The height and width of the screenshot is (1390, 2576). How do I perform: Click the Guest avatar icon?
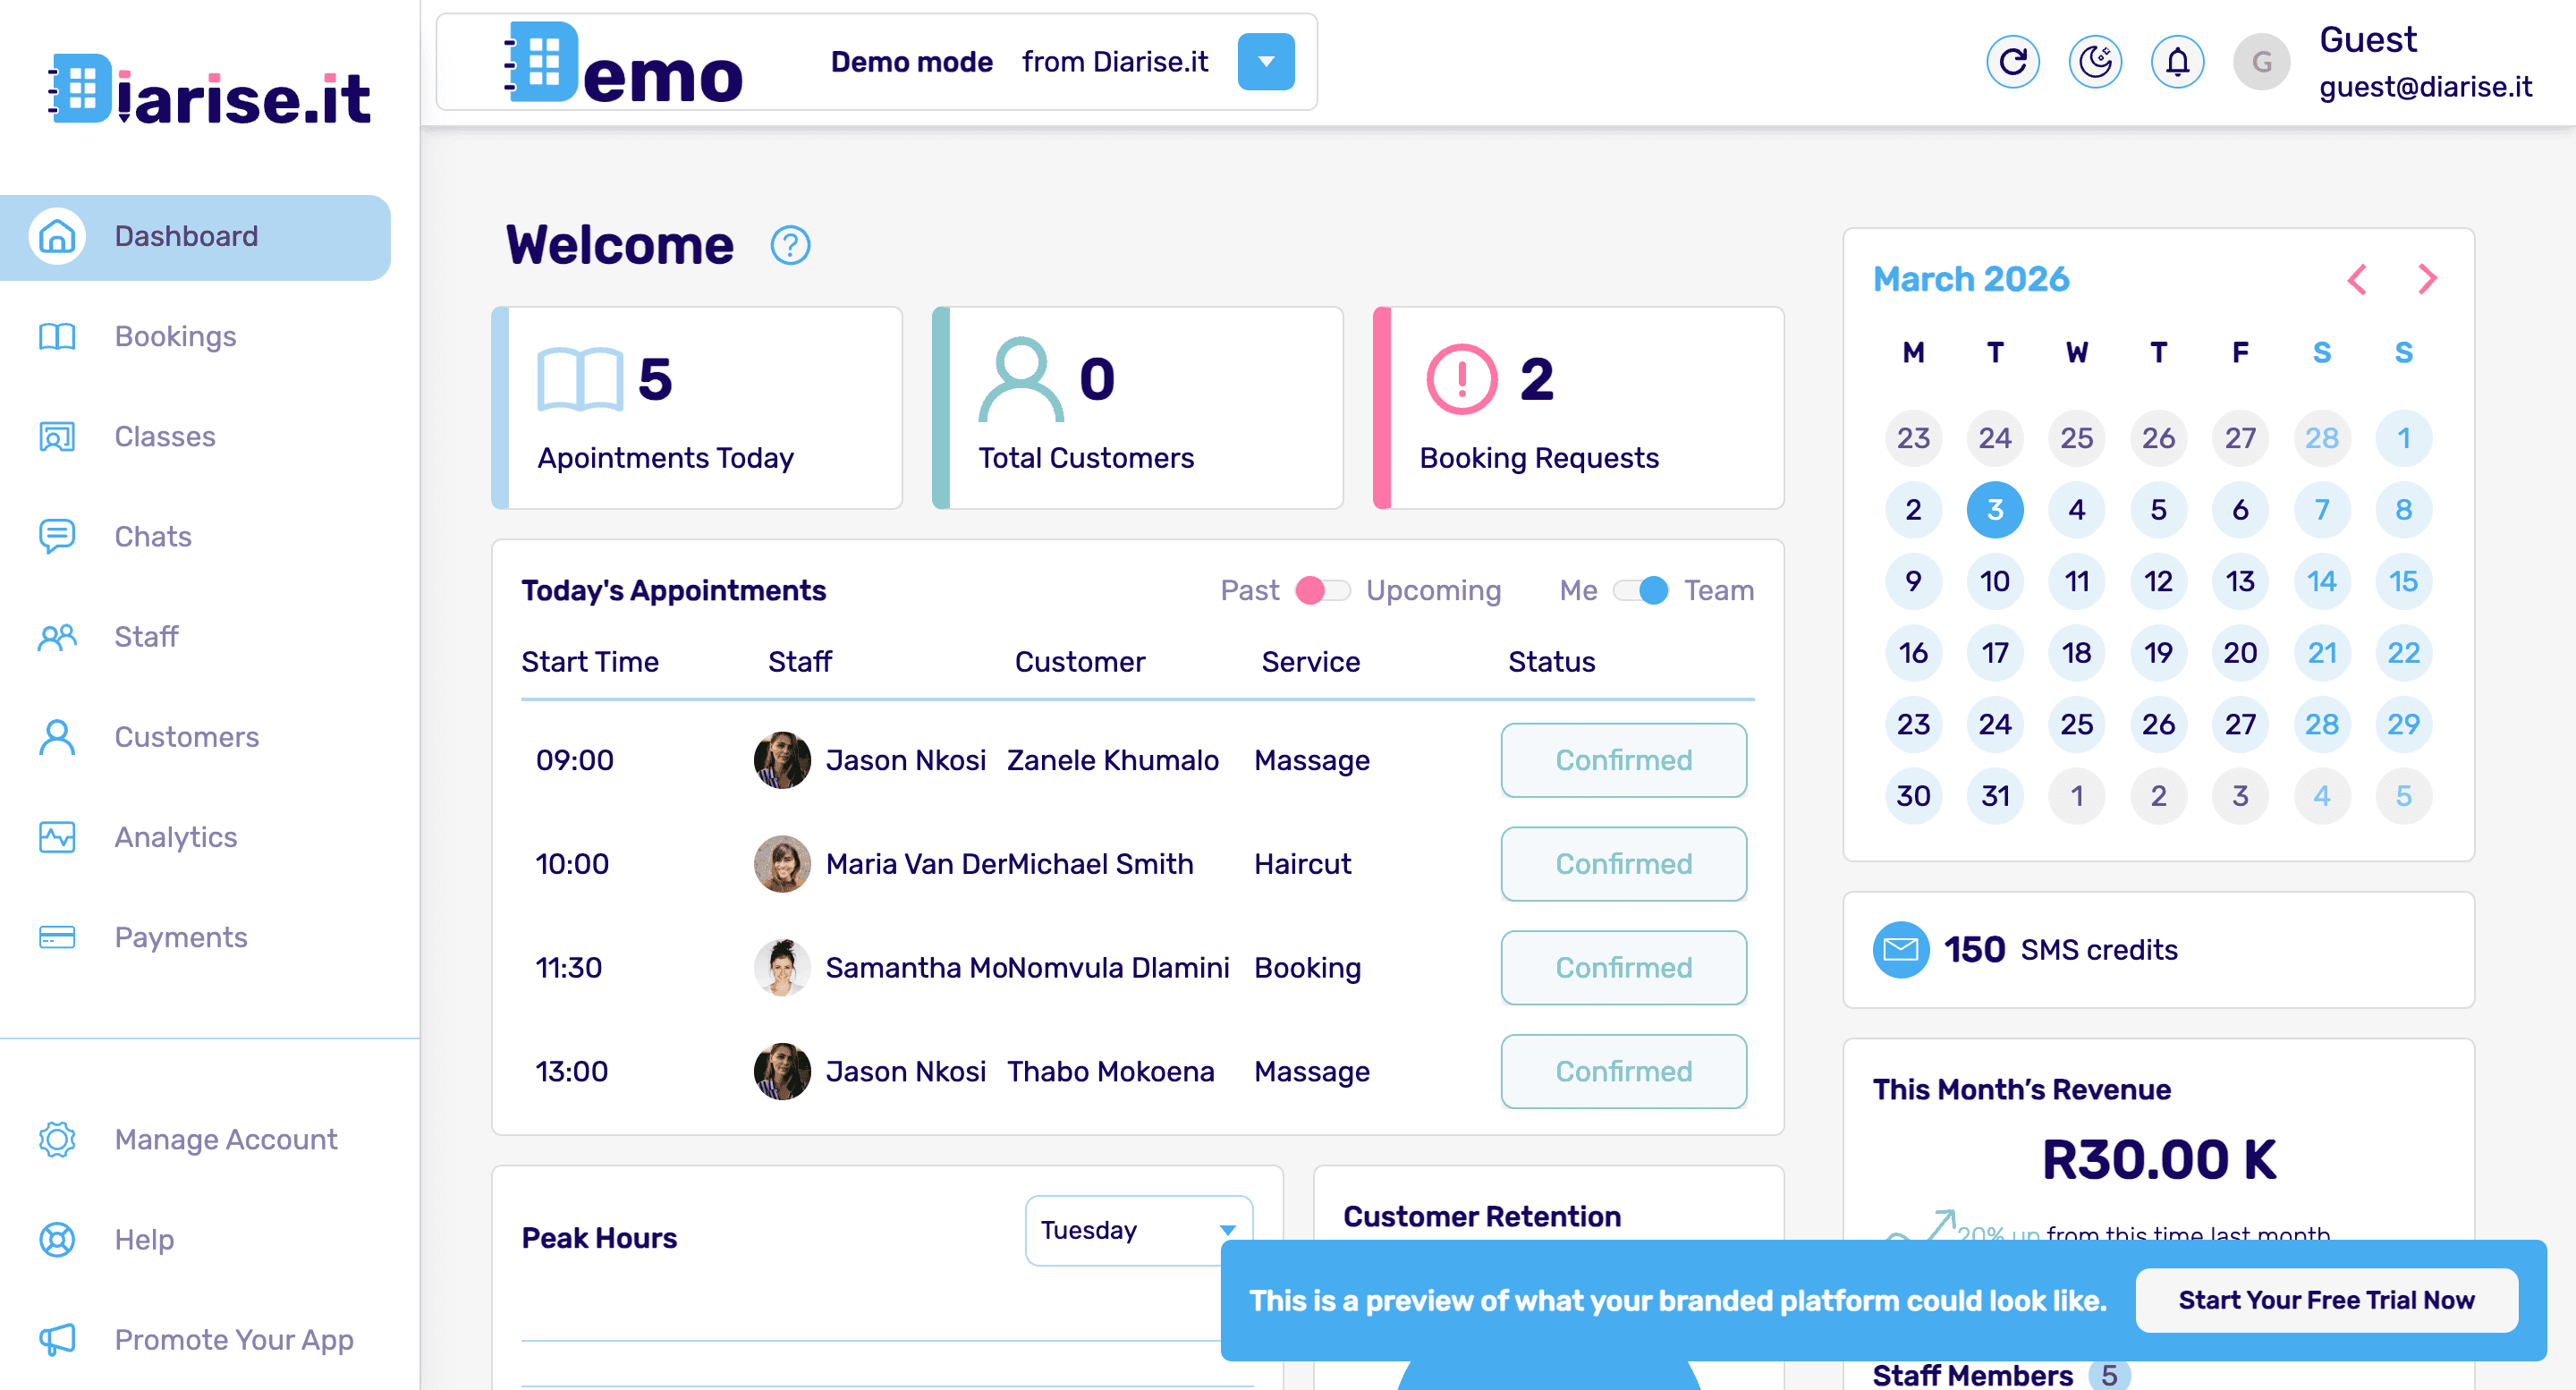(2261, 62)
